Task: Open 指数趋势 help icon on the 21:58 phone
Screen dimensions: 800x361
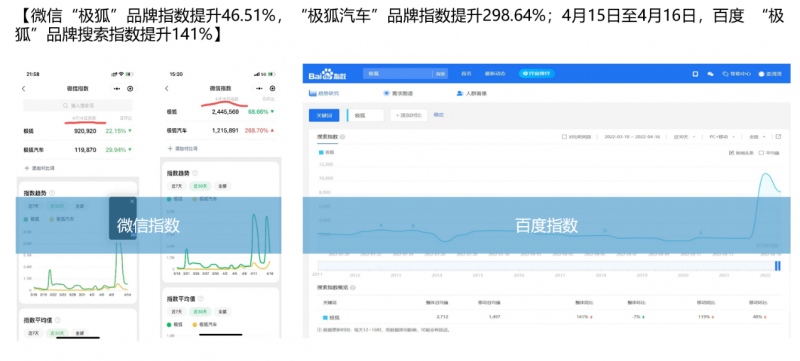Action: point(52,193)
